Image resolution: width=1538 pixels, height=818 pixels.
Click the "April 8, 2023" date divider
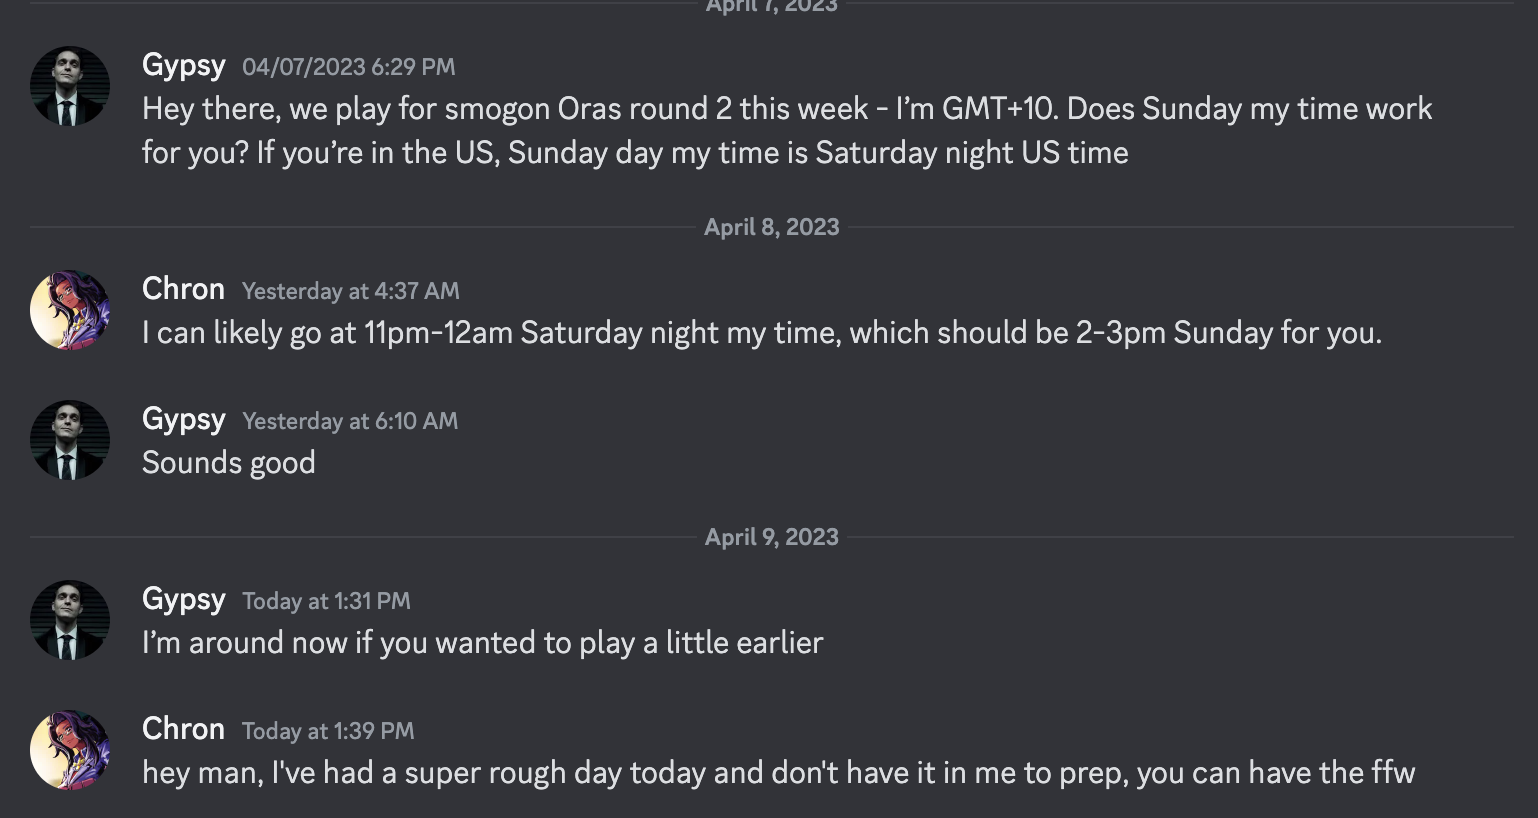click(771, 227)
